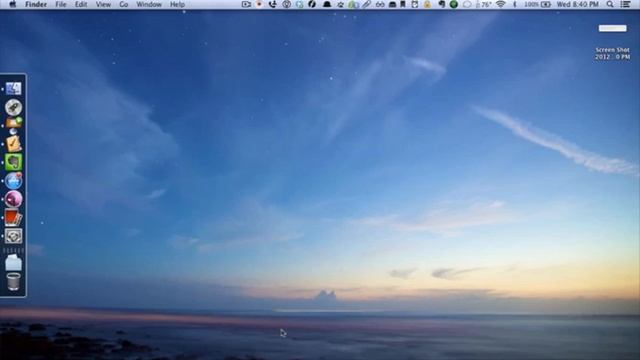
Task: Open the Bluetooth status menu
Action: pos(515,4)
